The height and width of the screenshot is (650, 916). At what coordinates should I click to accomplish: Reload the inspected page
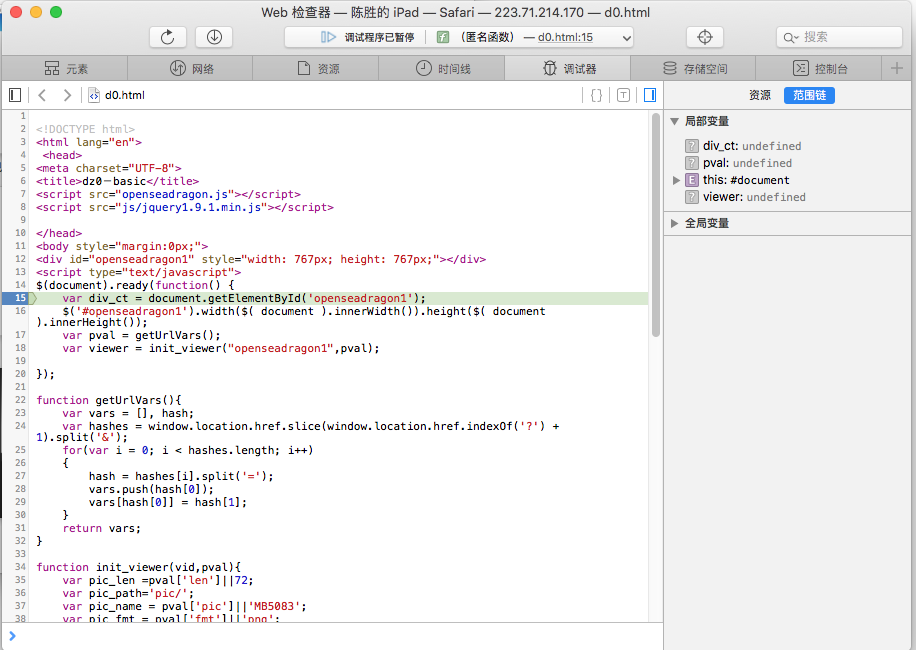pos(168,37)
